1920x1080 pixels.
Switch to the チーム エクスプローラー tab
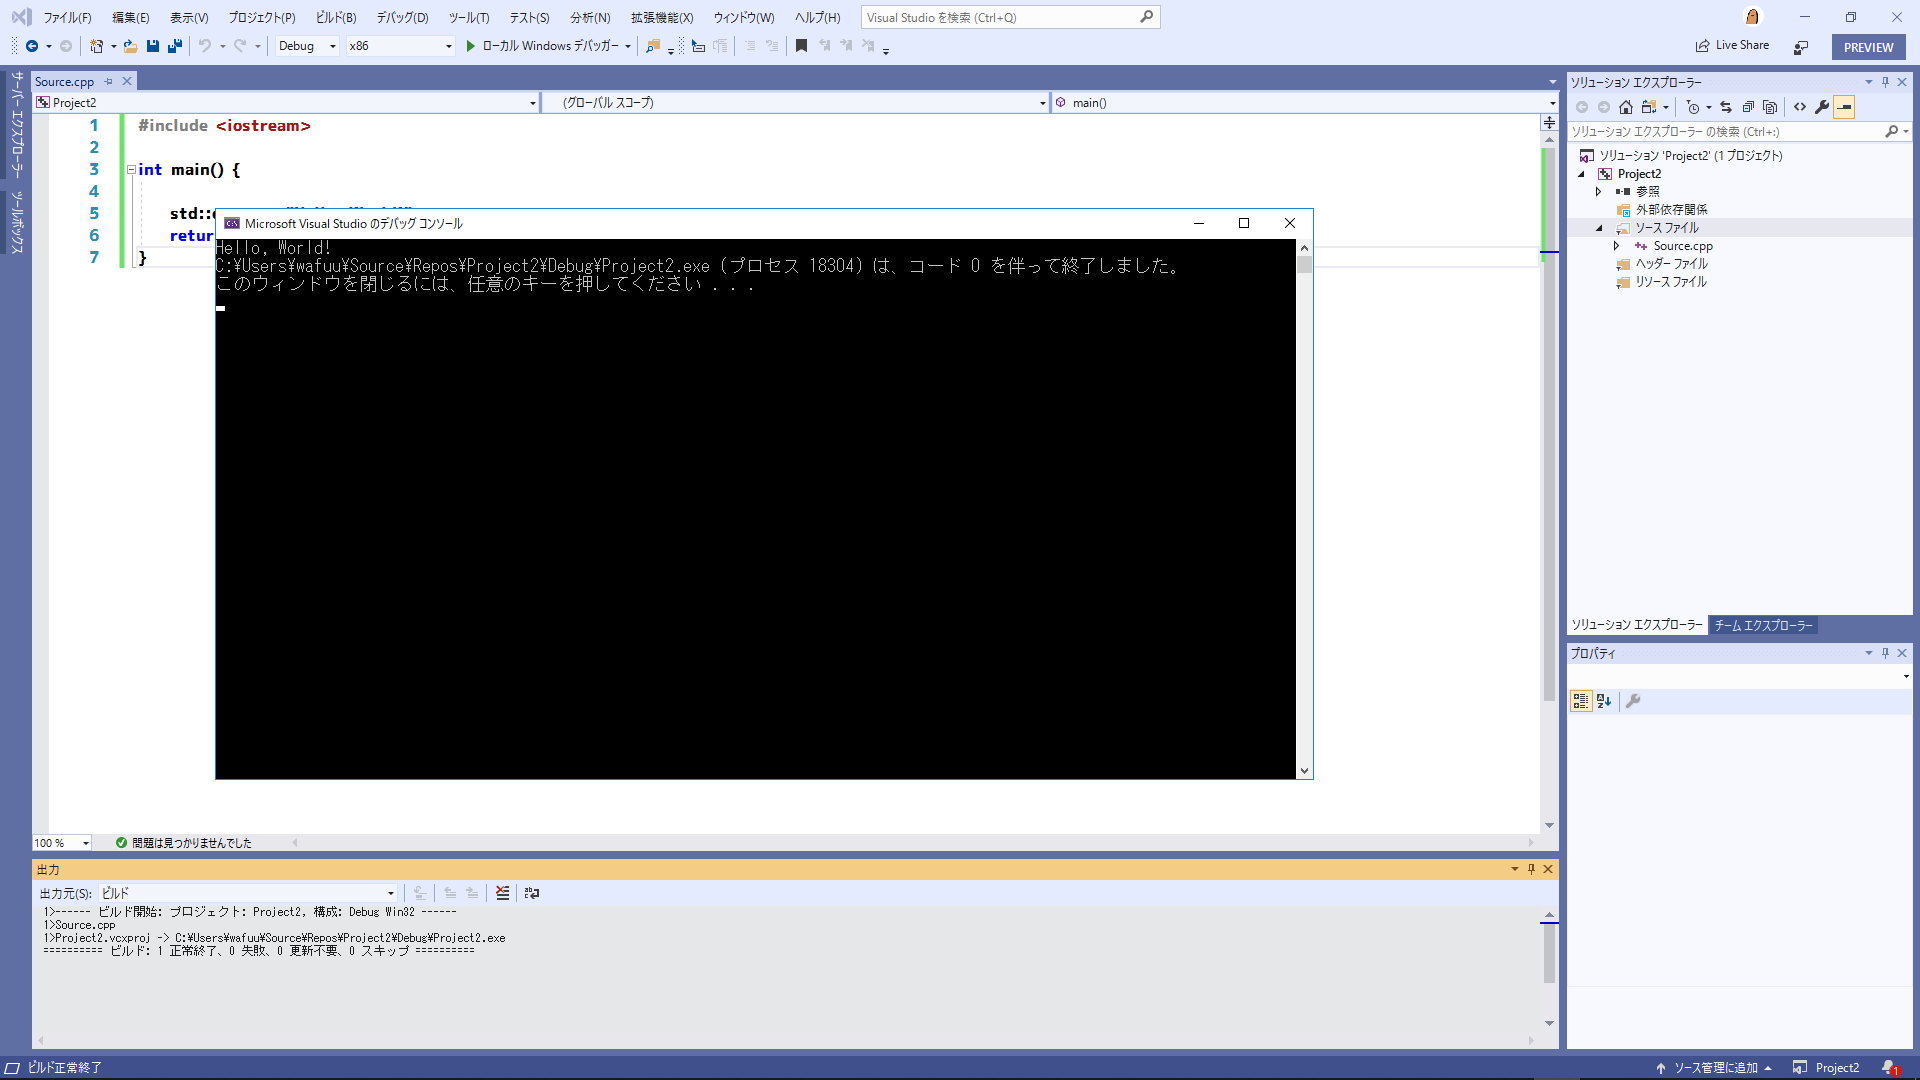click(x=1763, y=625)
